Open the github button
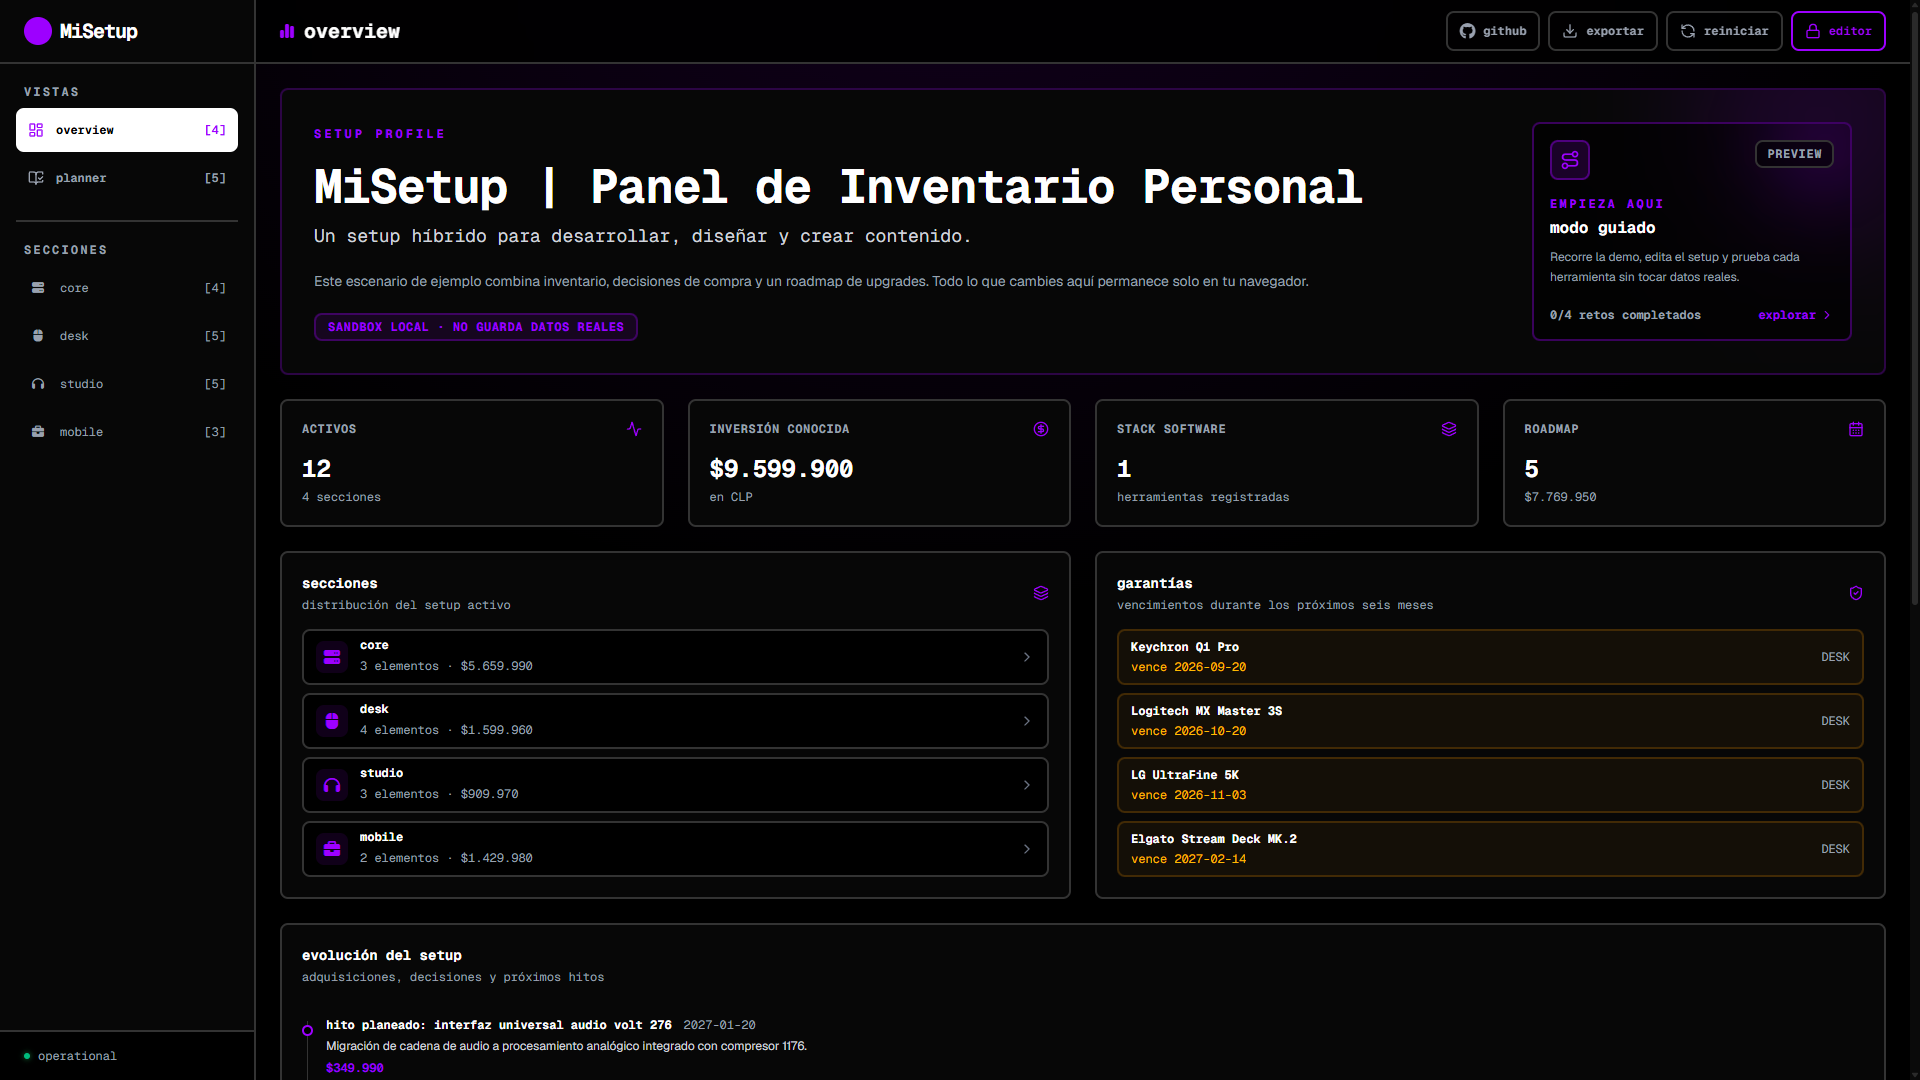This screenshot has height=1080, width=1920. 1492,31
